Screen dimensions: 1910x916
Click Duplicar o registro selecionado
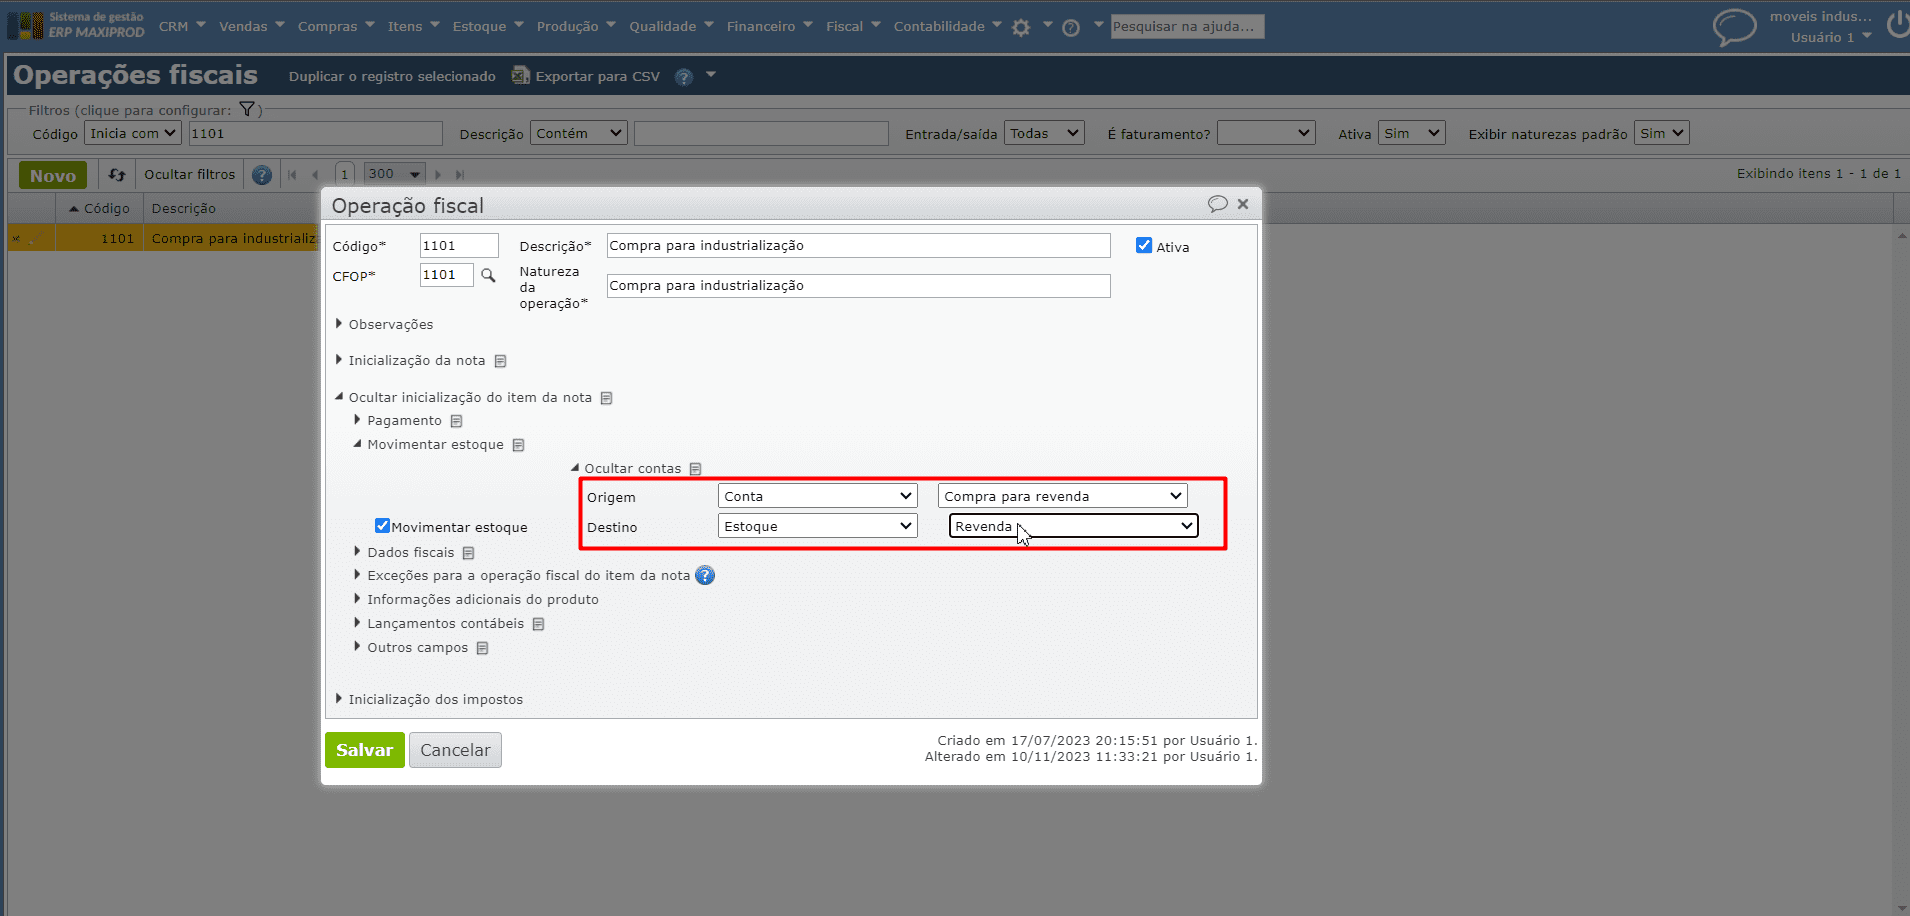pos(392,77)
